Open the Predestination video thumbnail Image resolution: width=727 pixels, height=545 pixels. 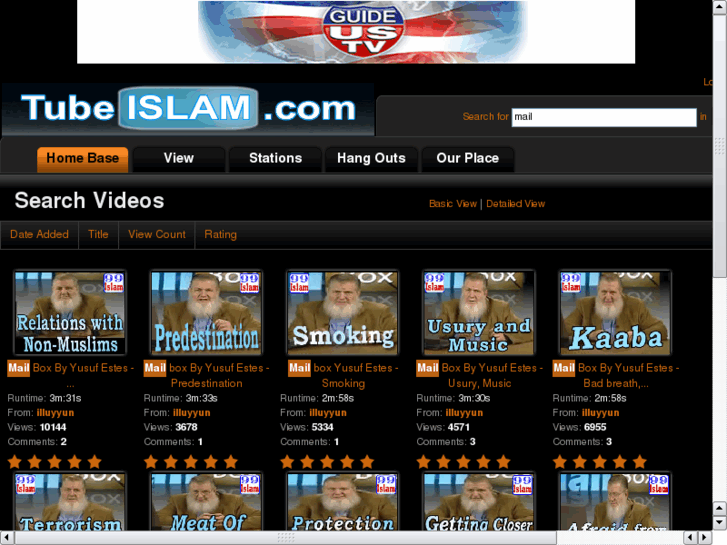pyautogui.click(x=206, y=313)
